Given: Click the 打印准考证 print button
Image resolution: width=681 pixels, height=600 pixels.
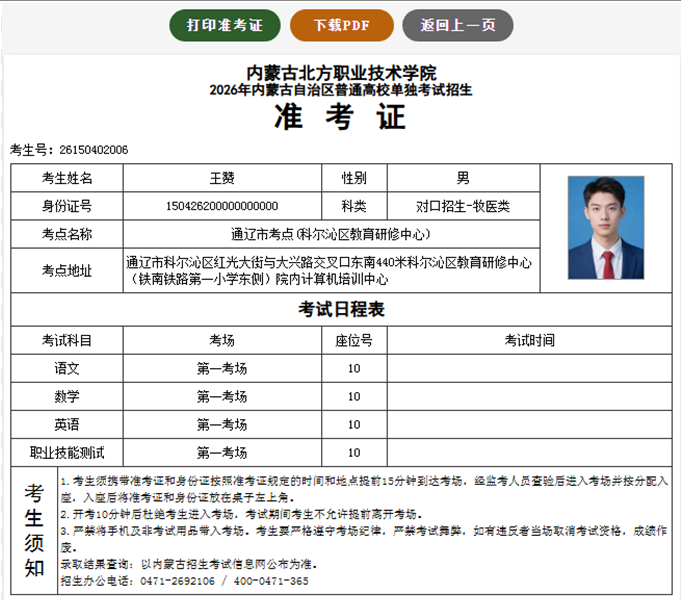Looking at the screenshot, I should [x=225, y=25].
